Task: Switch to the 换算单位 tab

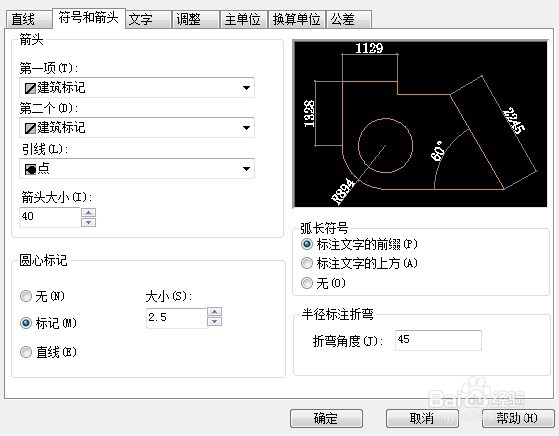Action: 297,20
